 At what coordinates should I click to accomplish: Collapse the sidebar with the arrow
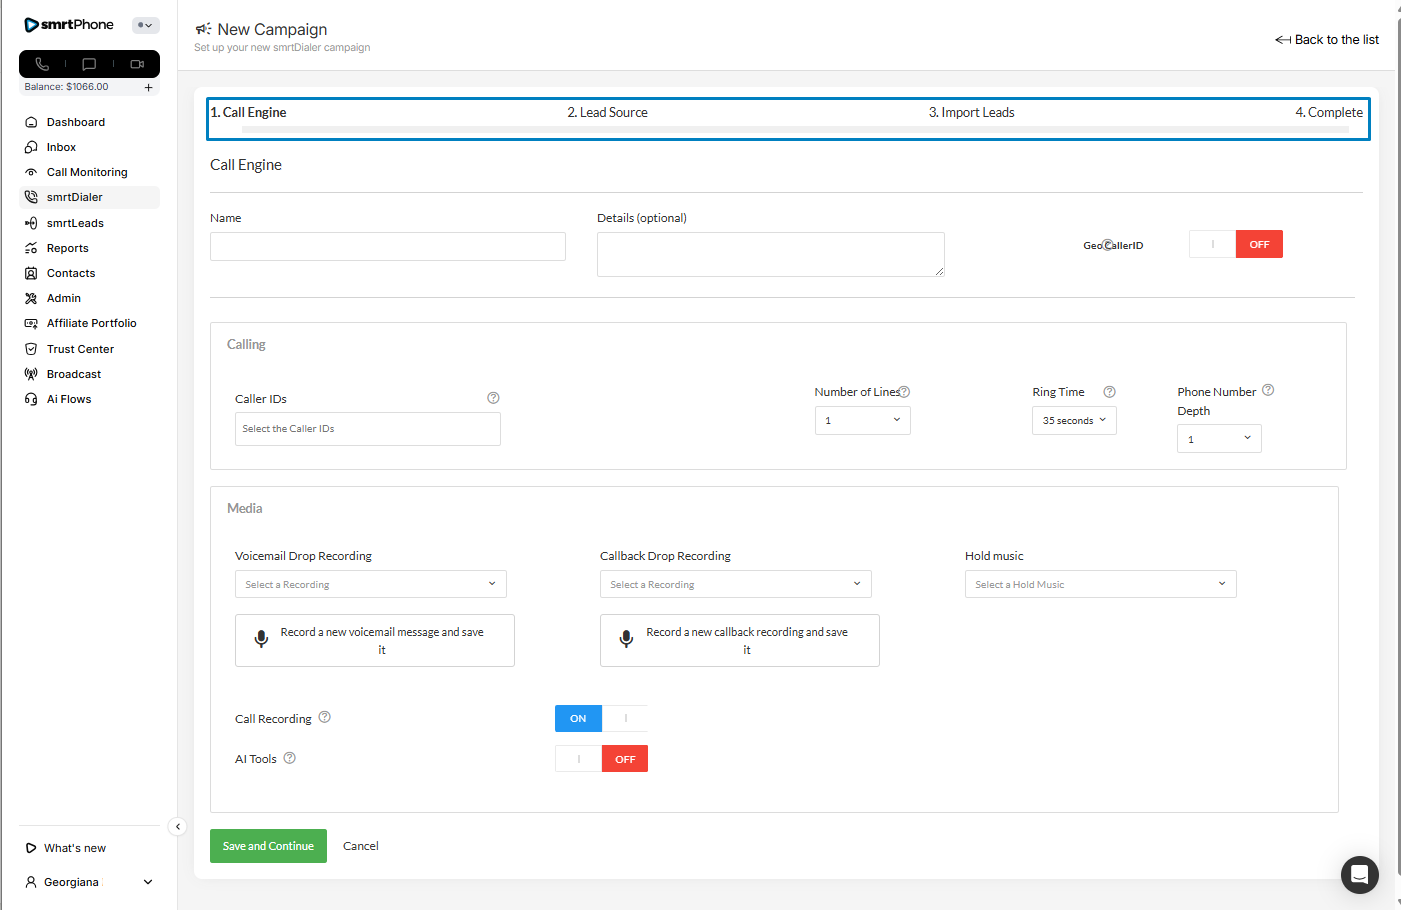tap(177, 826)
